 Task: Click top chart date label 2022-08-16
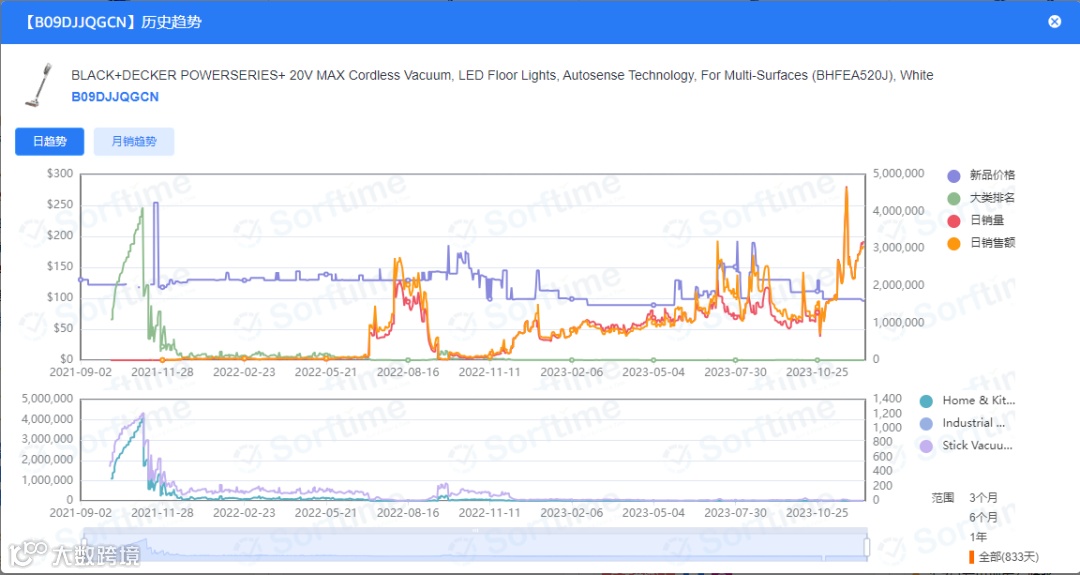[x=409, y=372]
